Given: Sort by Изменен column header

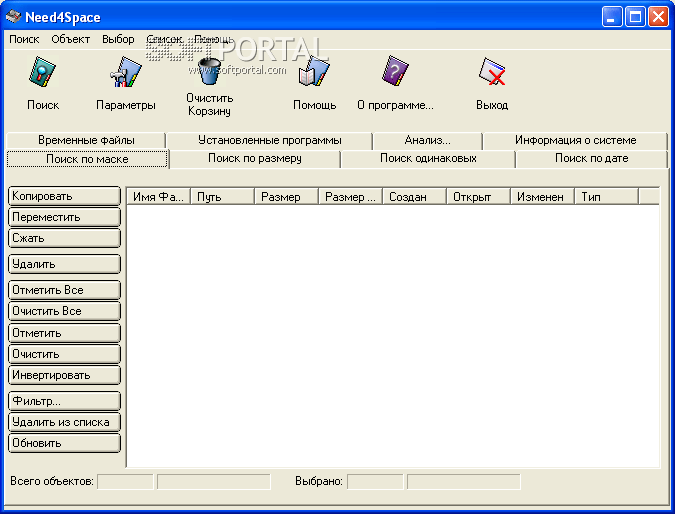Looking at the screenshot, I should tap(542, 197).
